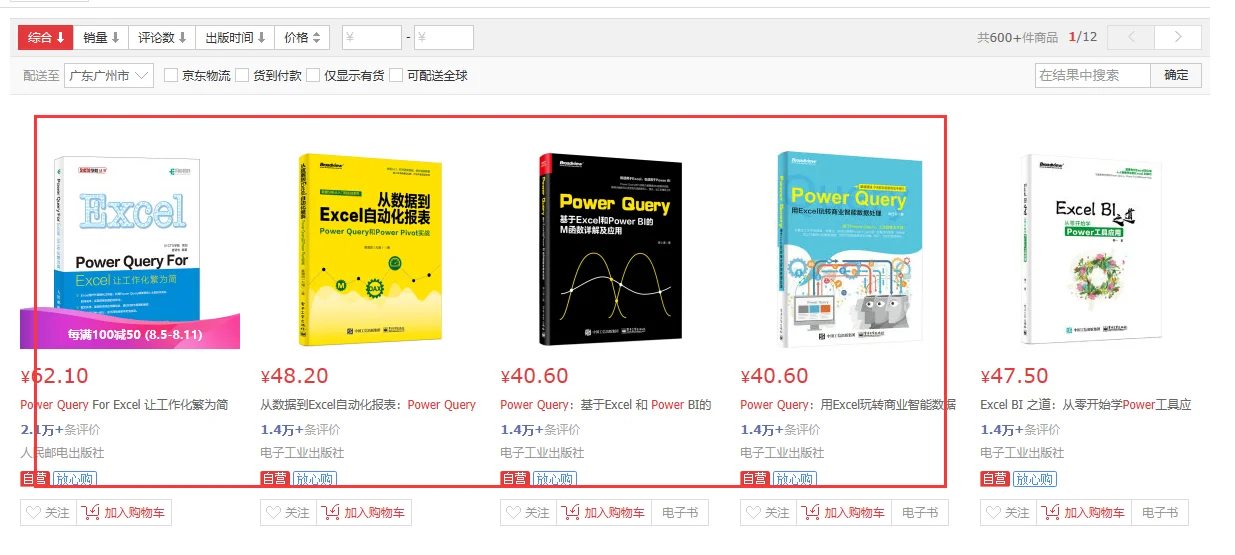Click 电子工业出版社 under ¥47.50 book
Image resolution: width=1235 pixels, height=555 pixels.
click(1022, 453)
